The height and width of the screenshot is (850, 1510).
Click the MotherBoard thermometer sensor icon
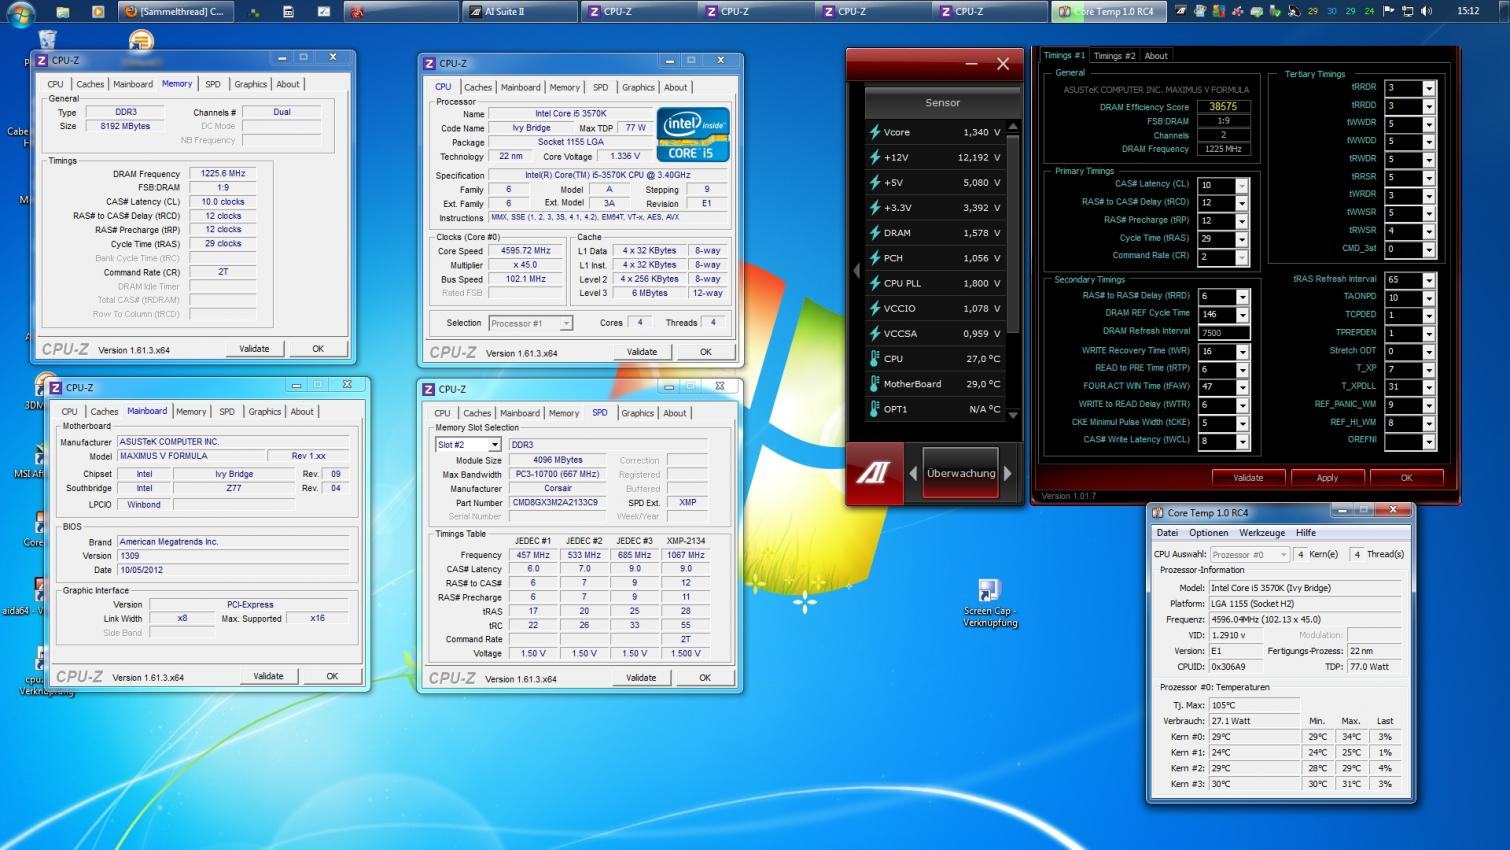click(875, 383)
